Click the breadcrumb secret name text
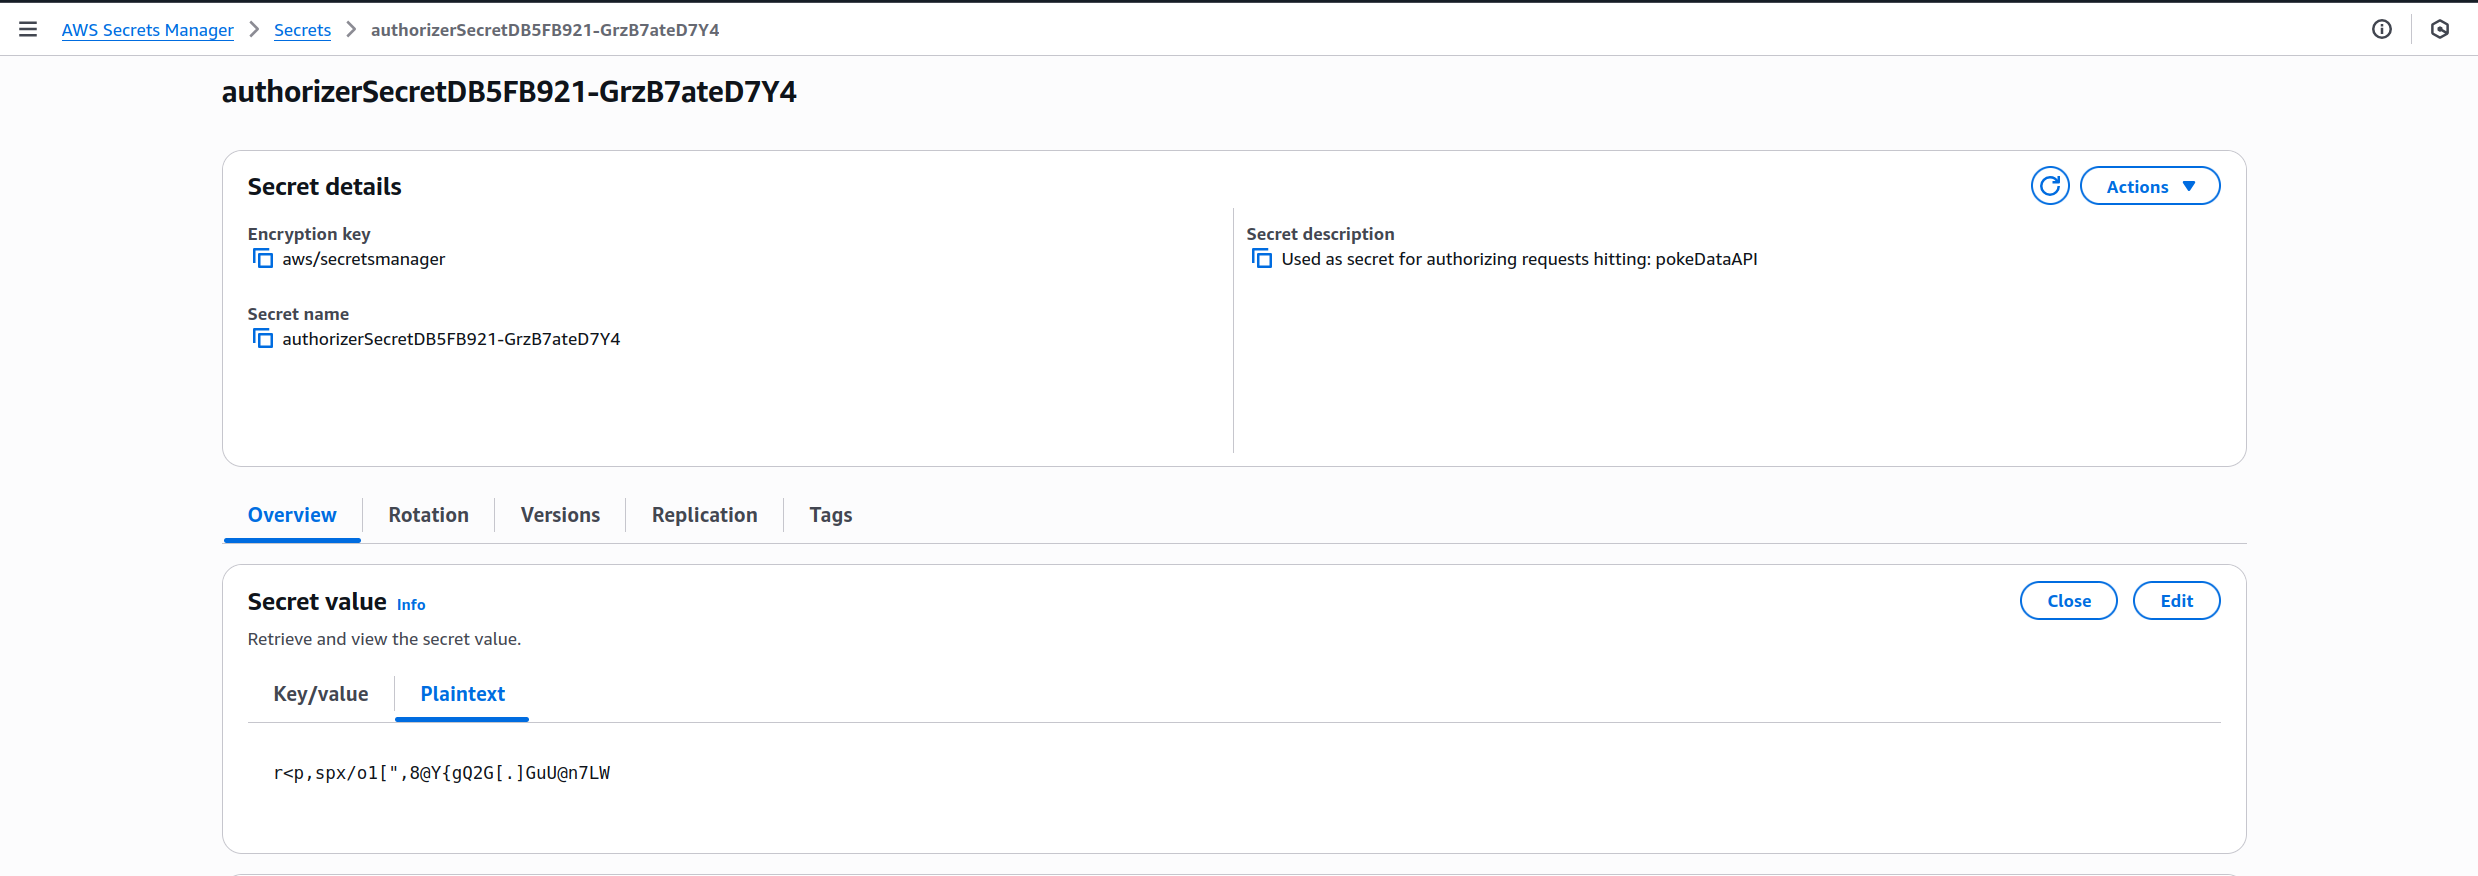Screen dimensions: 2478x876 tap(545, 30)
